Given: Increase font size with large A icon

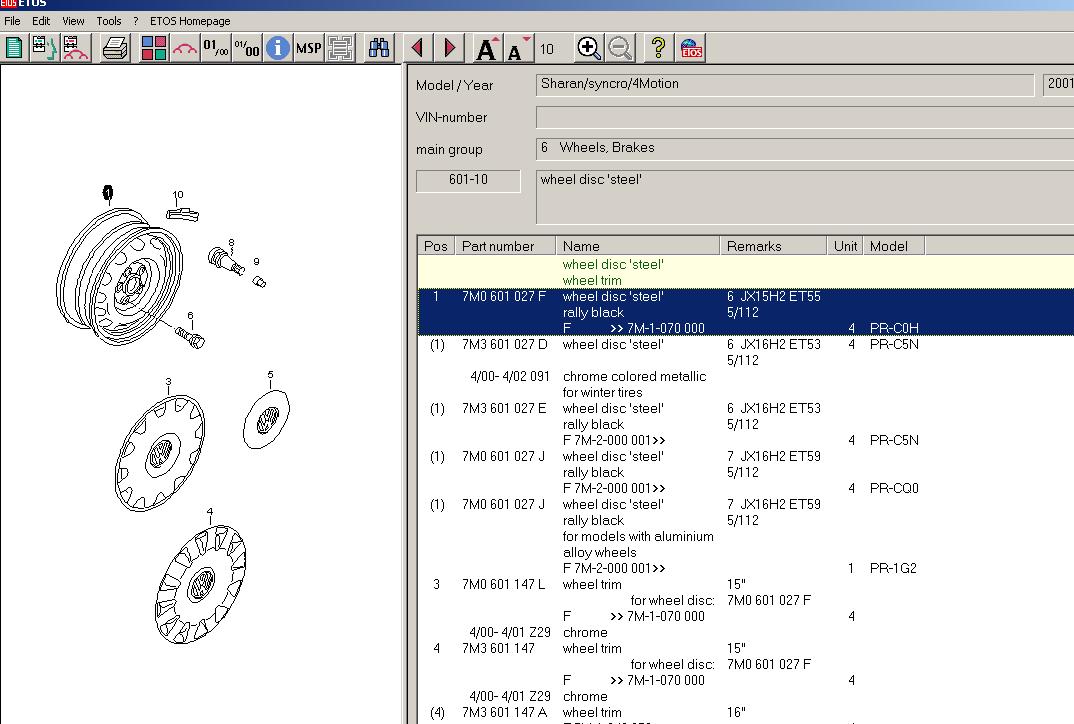Looking at the screenshot, I should [487, 48].
